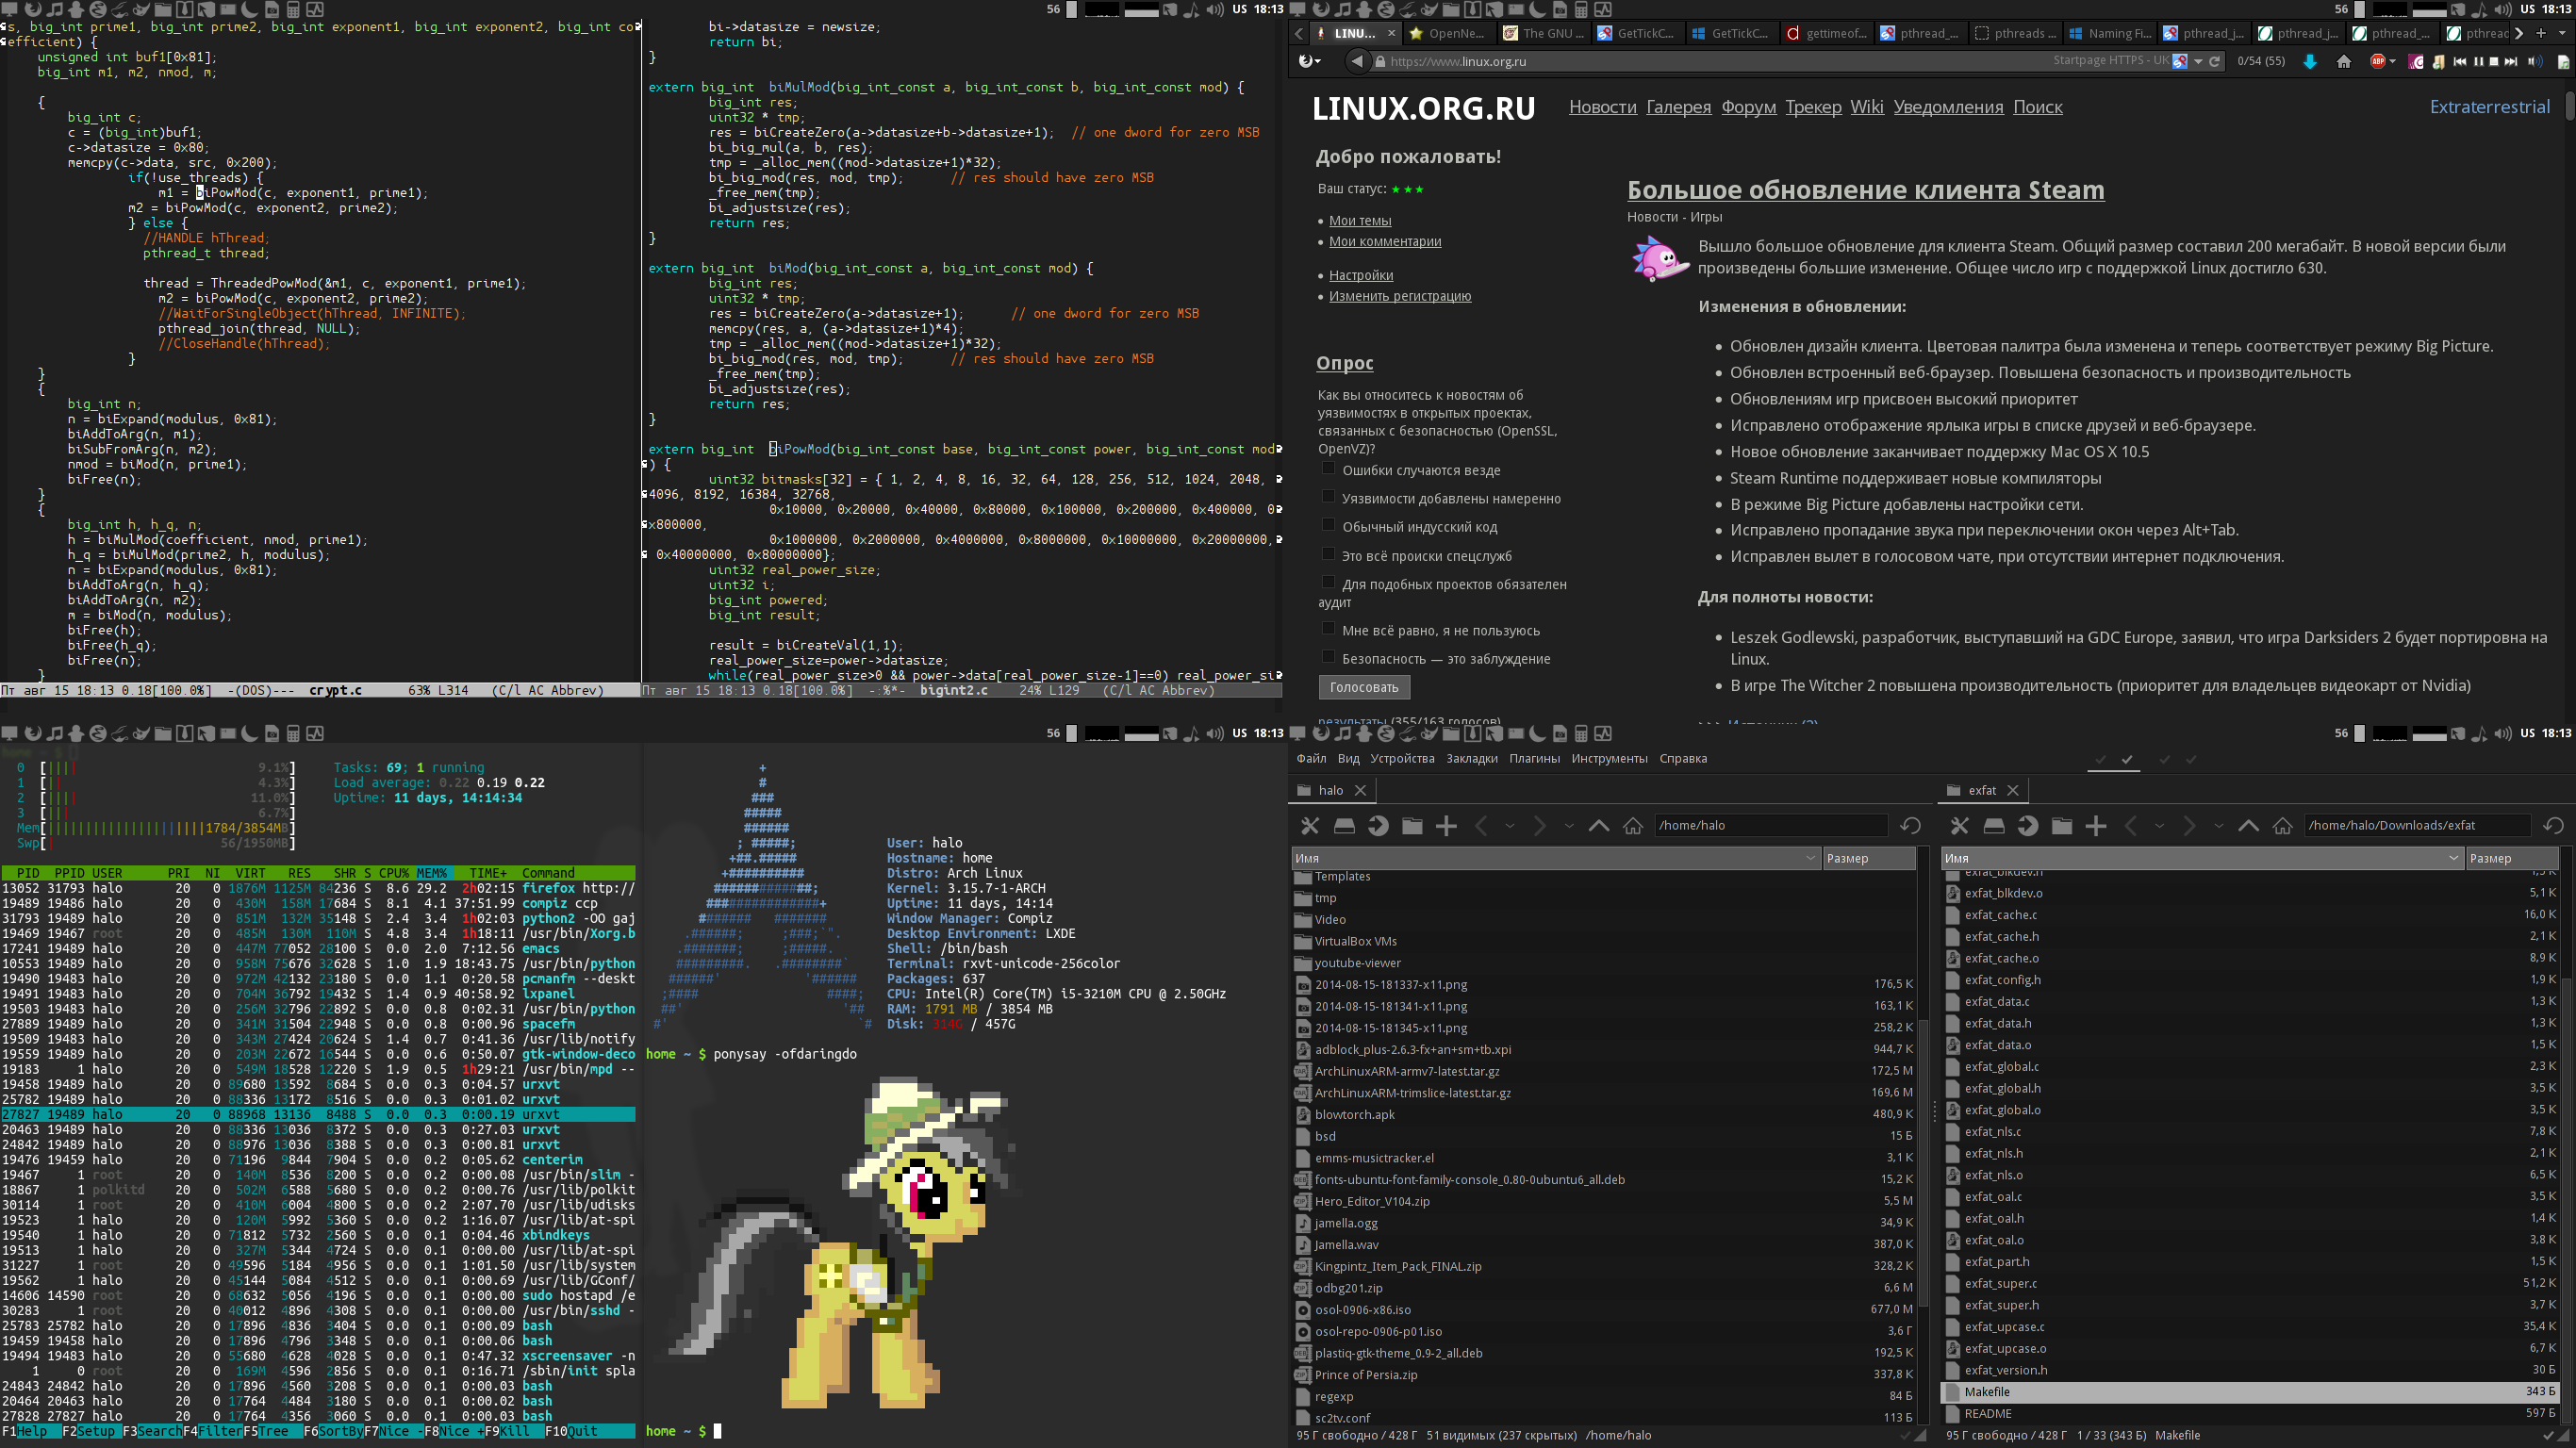Screen dimensions: 2576x1448
Task: Check poll option 'Ошибки случаются везде'
Action: click(x=1328, y=468)
